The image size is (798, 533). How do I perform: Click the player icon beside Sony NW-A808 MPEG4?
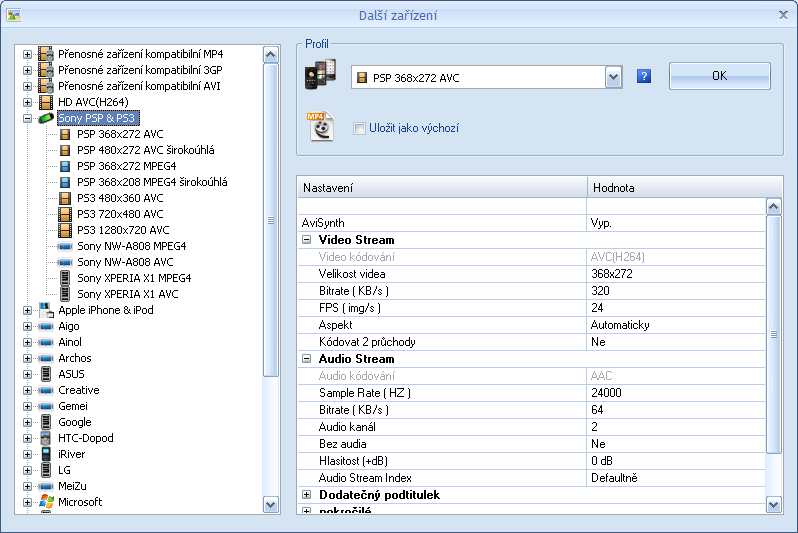point(65,246)
